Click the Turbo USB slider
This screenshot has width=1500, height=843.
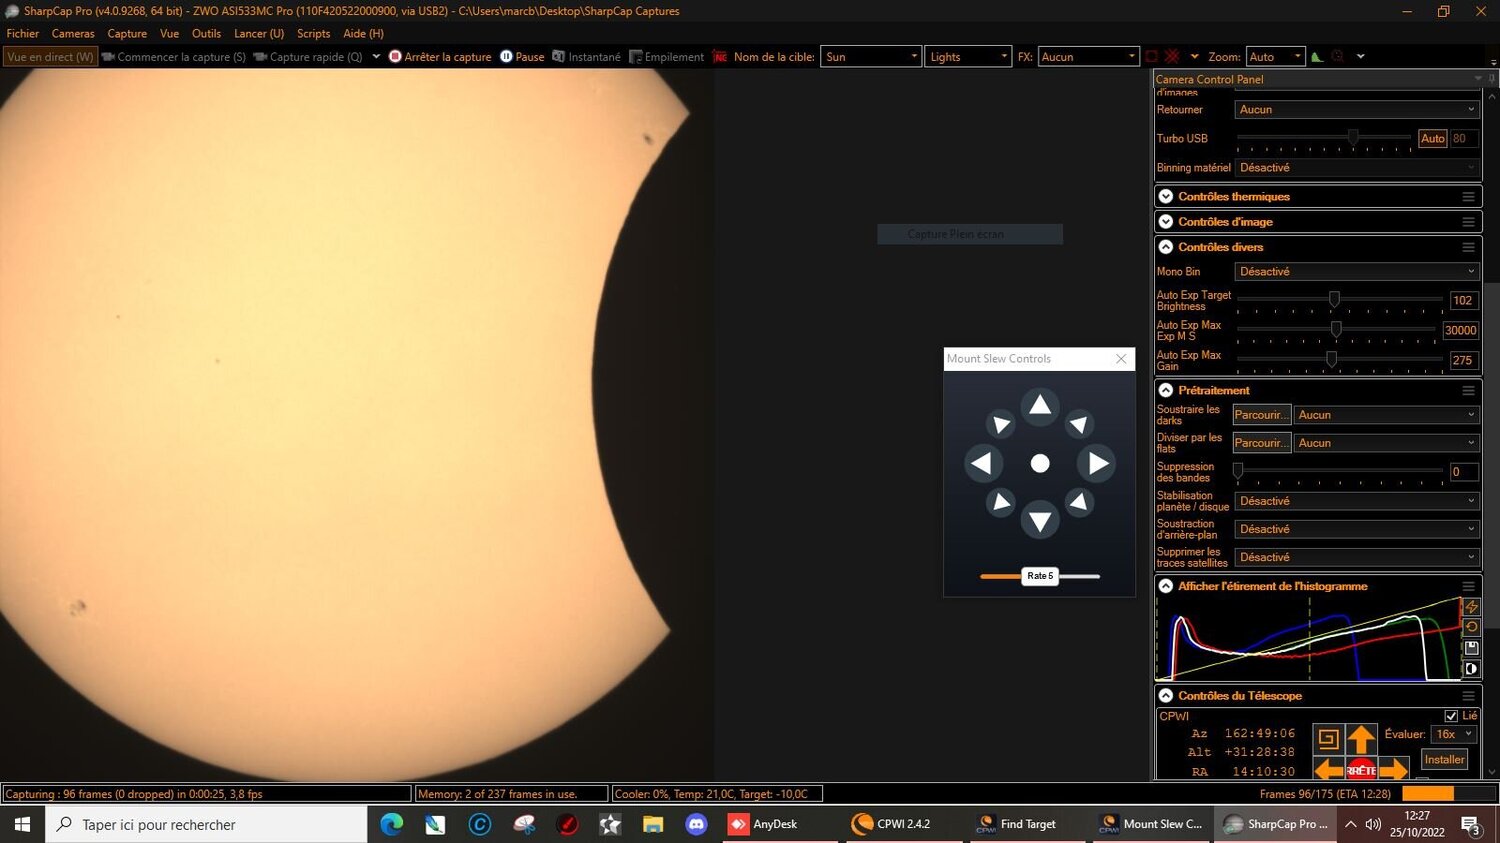(1324, 139)
